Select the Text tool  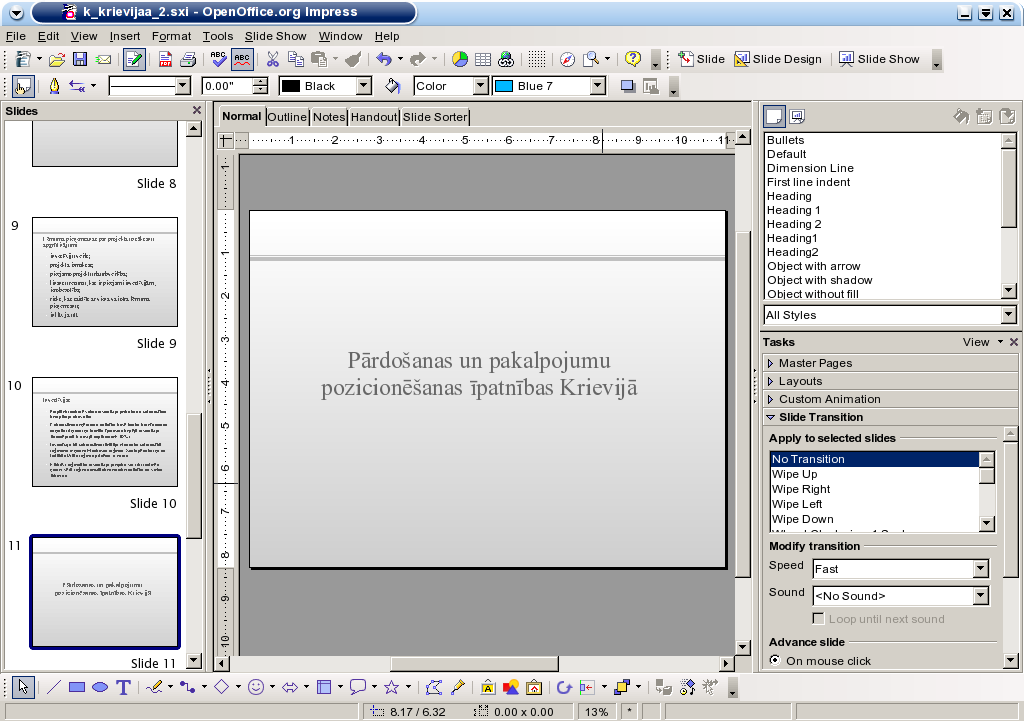pyautogui.click(x=123, y=687)
